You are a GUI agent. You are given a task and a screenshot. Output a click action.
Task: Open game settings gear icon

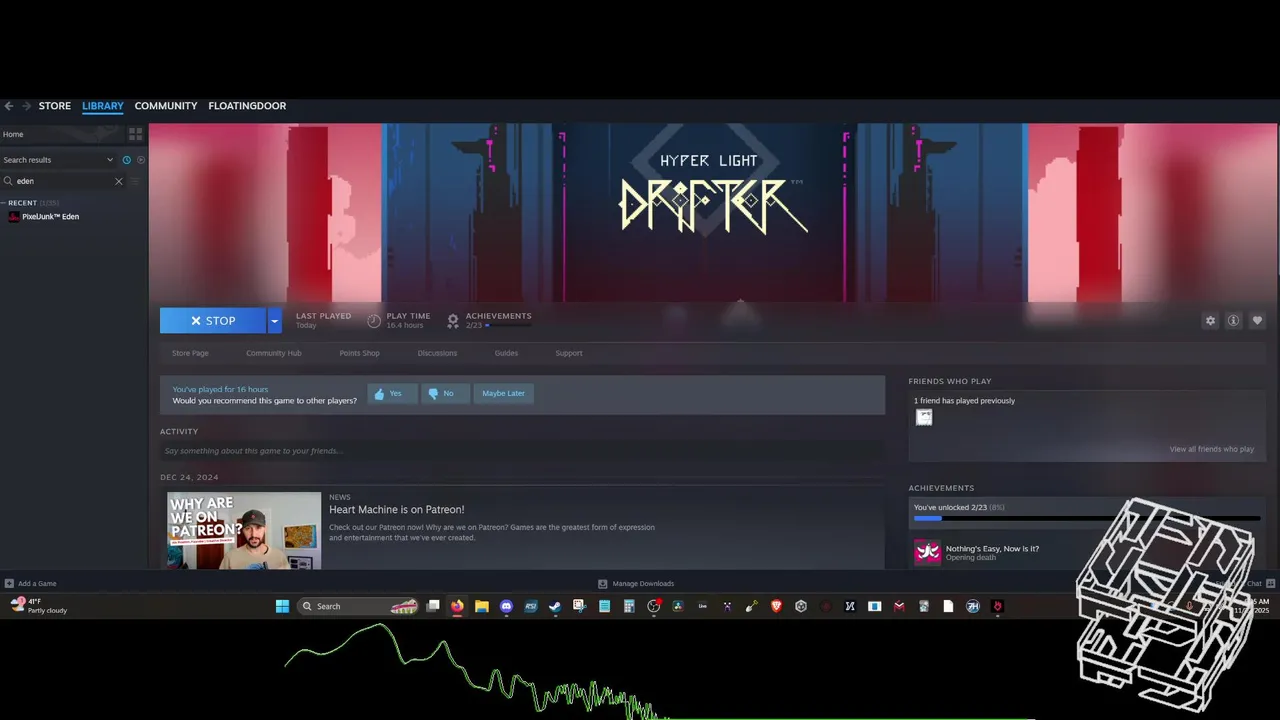tap(1210, 321)
